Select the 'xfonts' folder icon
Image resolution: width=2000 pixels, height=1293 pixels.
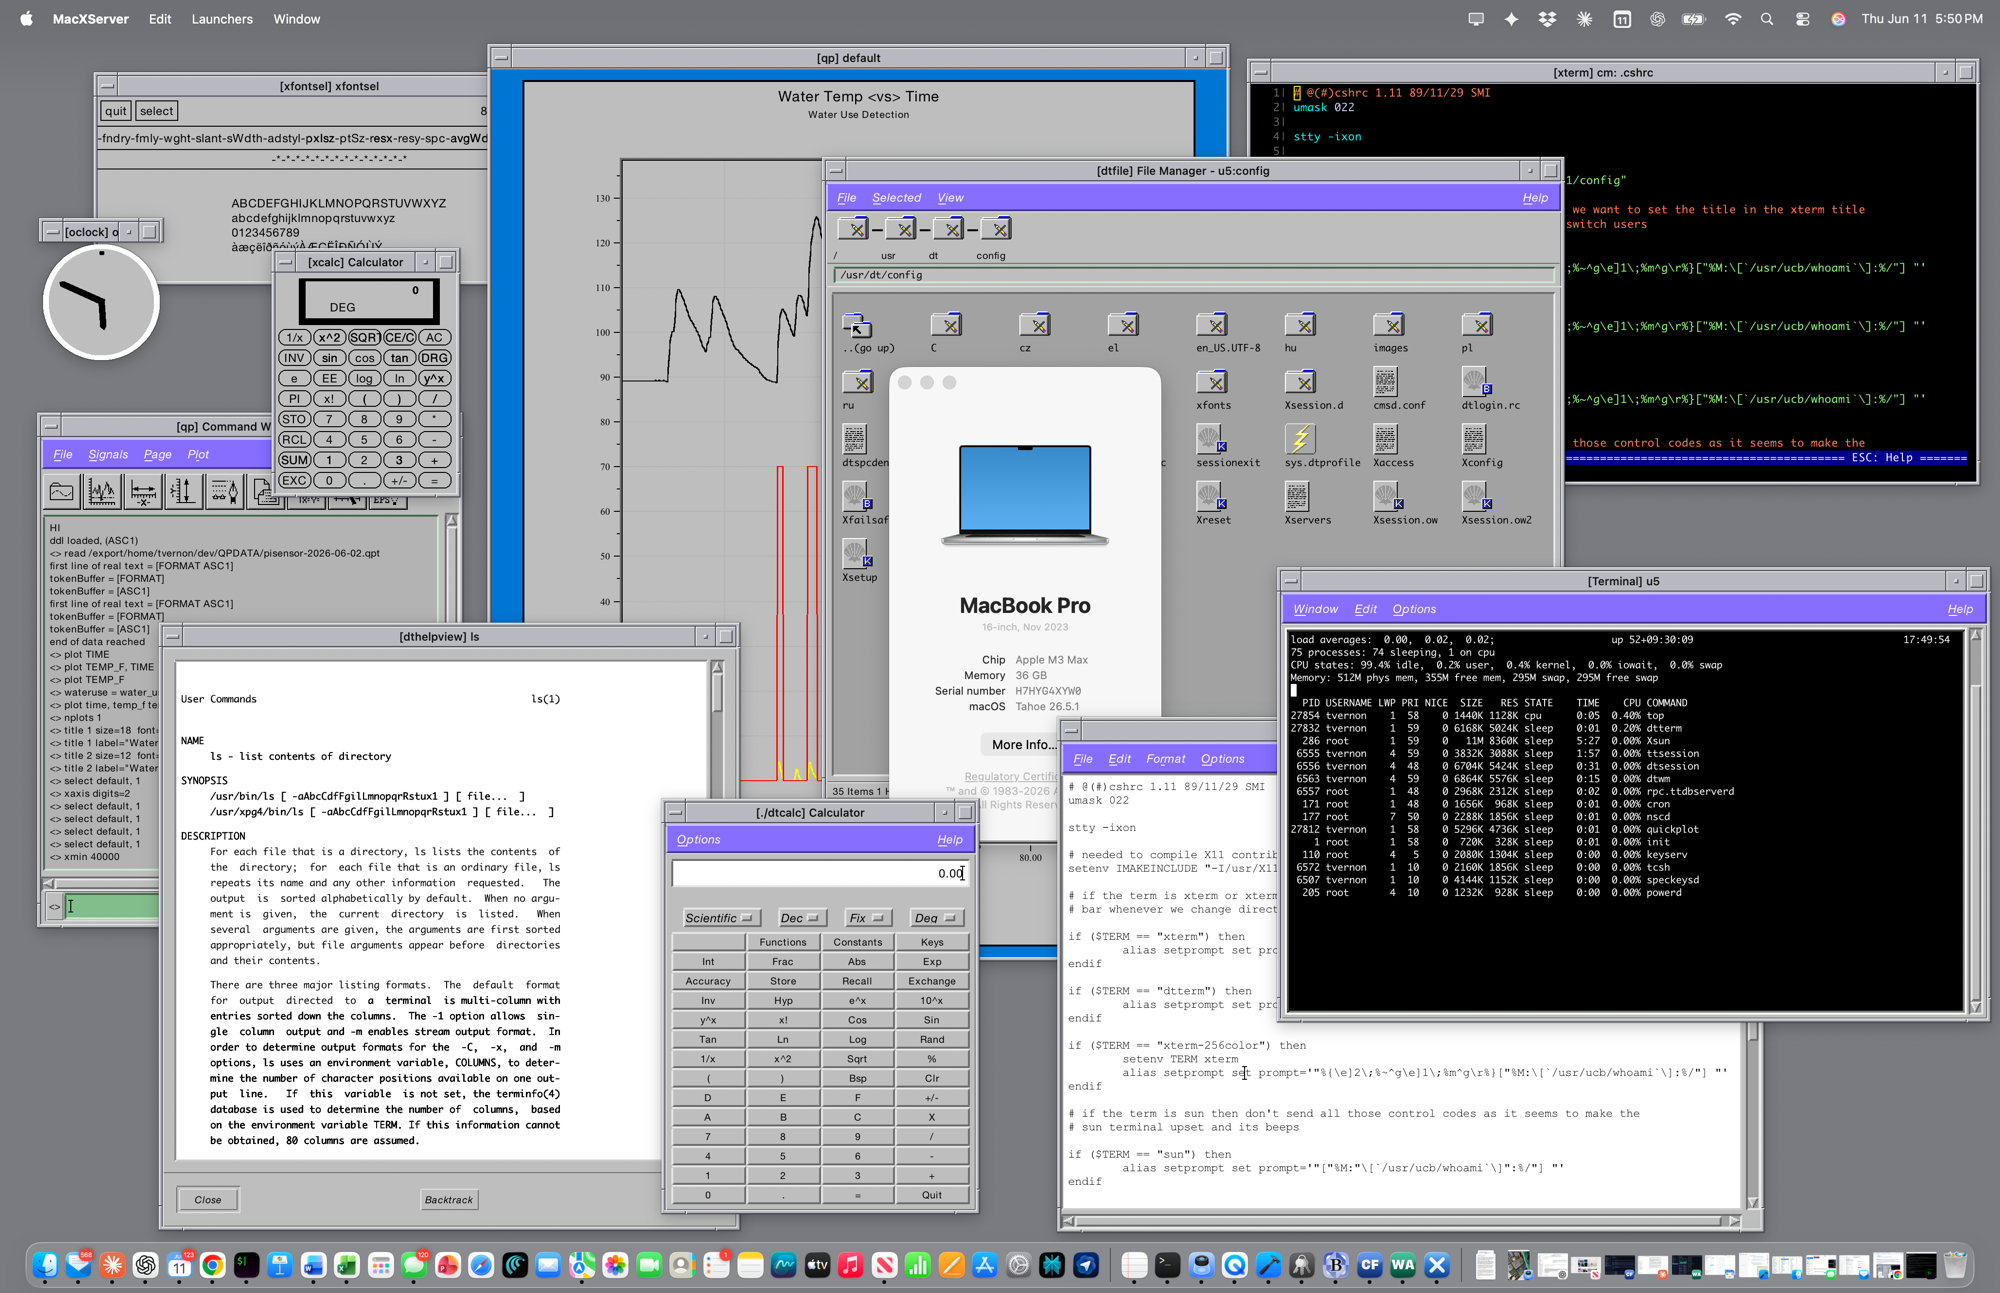1212,382
